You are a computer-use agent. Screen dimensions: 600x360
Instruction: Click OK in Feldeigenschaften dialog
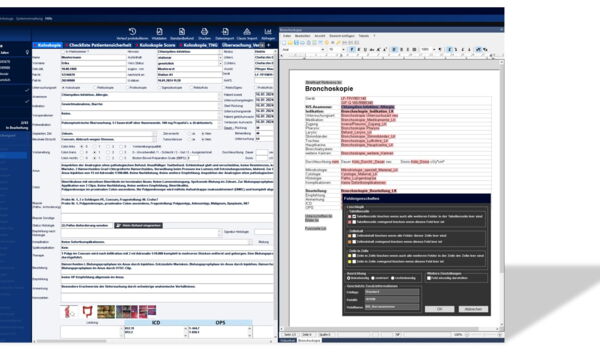[439, 309]
